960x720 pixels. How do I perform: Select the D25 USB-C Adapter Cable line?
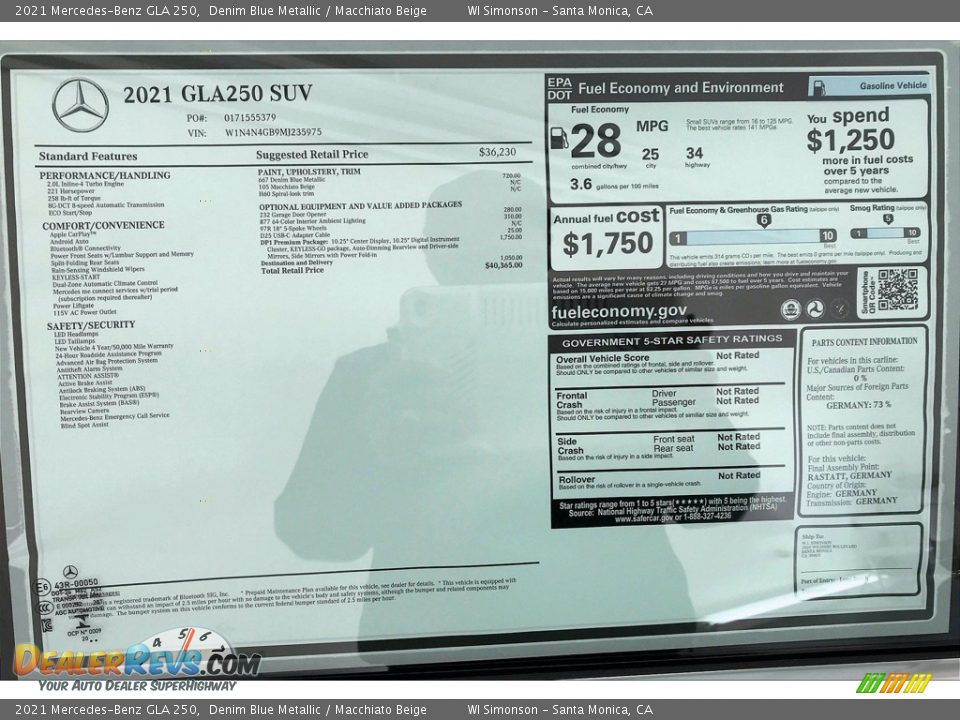pyautogui.click(x=295, y=234)
